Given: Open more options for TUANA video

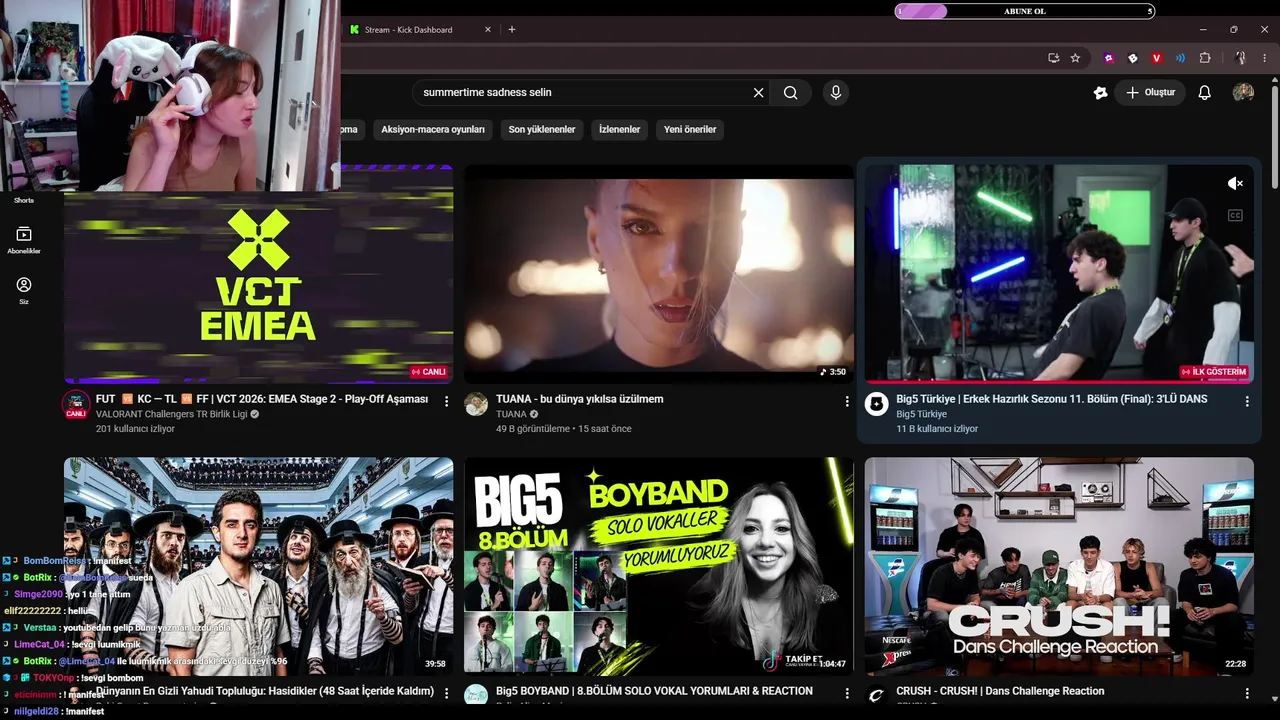Looking at the screenshot, I should pos(847,401).
